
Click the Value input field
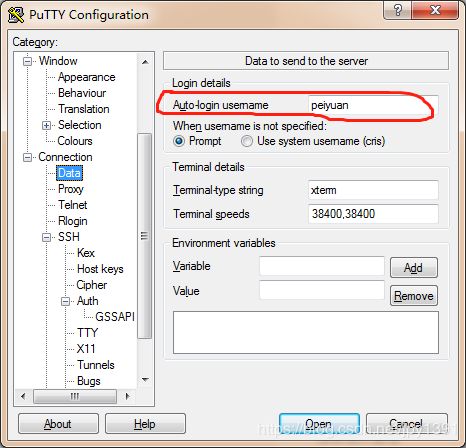click(322, 290)
